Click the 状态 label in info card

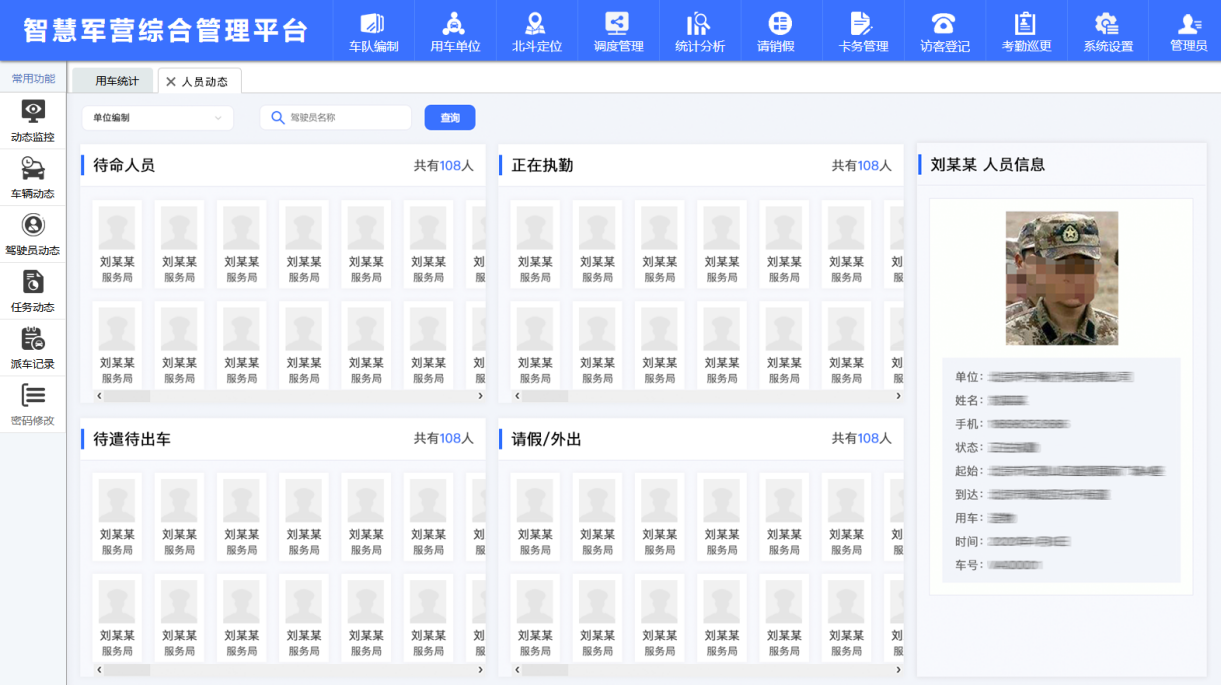[x=970, y=448]
